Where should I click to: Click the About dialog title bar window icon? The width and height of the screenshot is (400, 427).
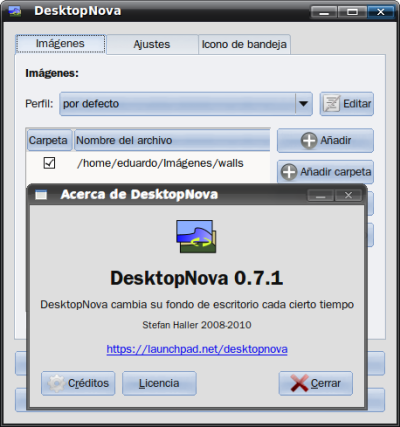click(x=41, y=195)
